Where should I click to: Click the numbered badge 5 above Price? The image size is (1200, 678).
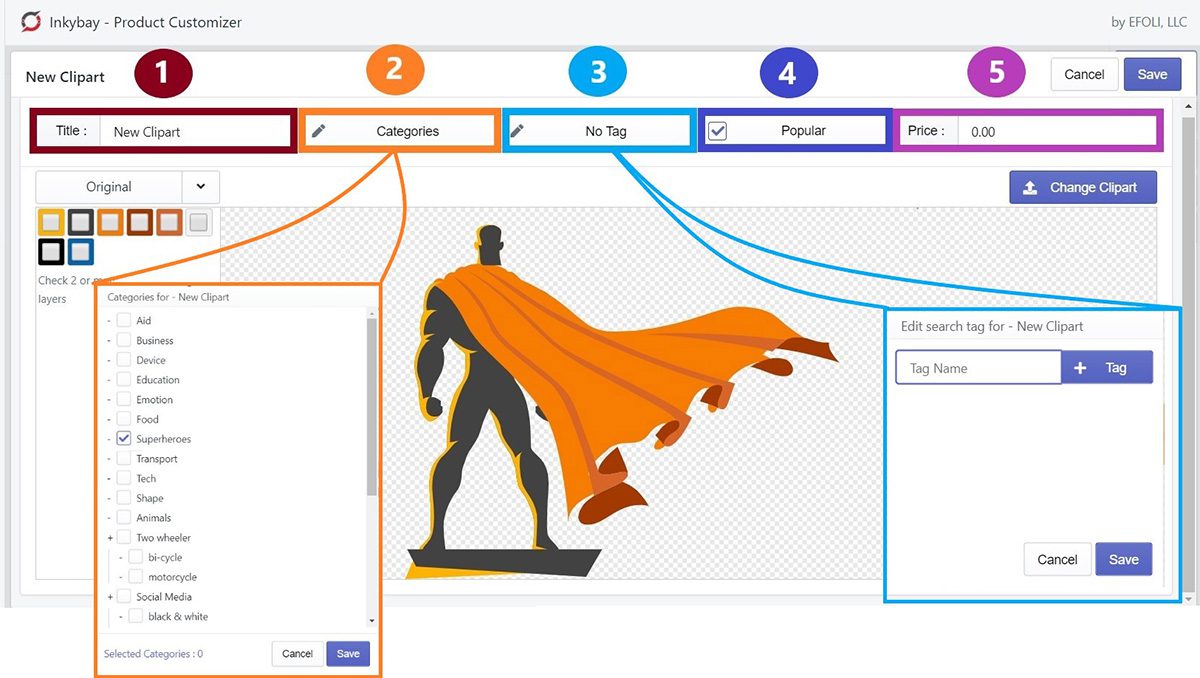pyautogui.click(x=995, y=72)
